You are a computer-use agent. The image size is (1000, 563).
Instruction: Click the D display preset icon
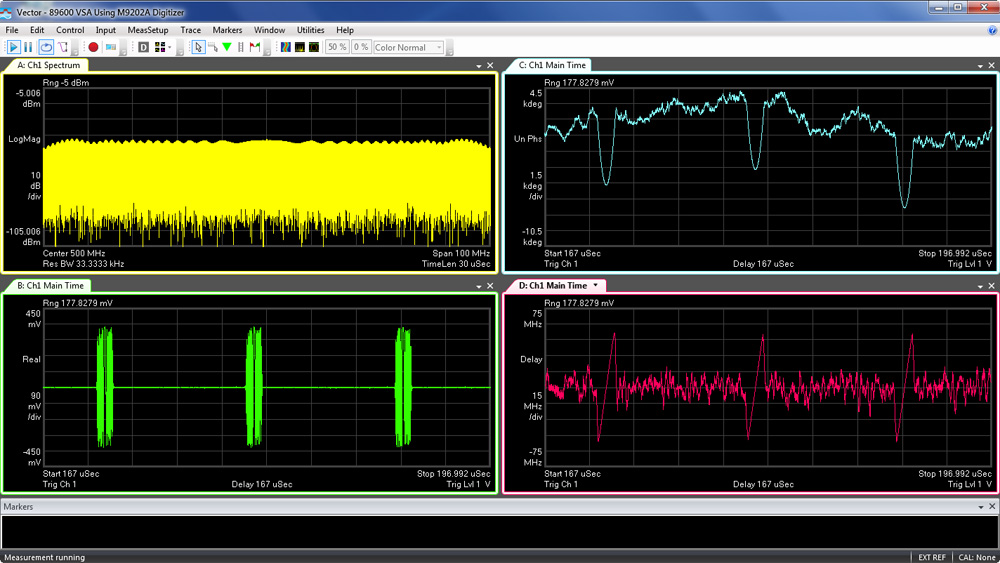click(143, 47)
